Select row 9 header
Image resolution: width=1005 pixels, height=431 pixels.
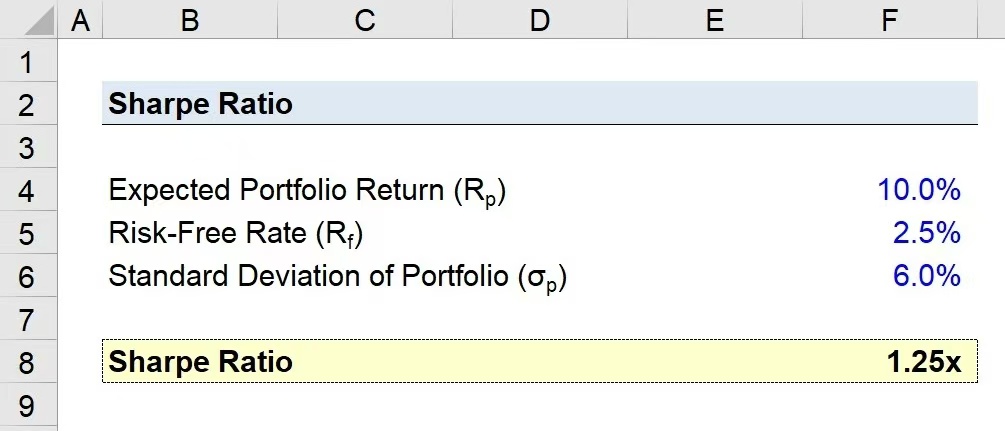pyautogui.click(x=29, y=404)
